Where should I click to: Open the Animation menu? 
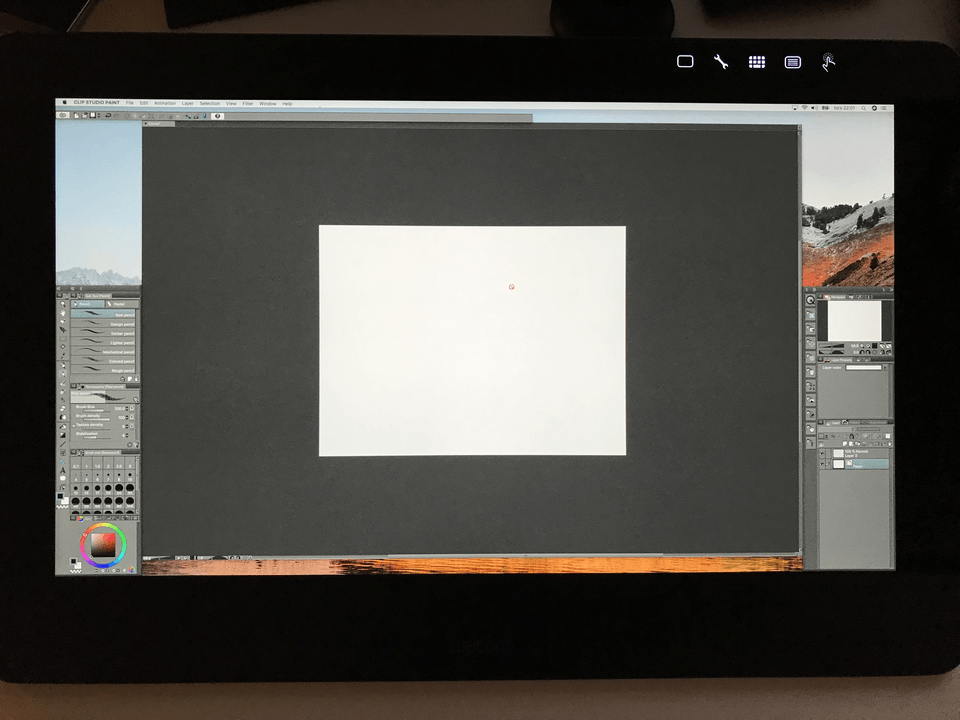pyautogui.click(x=166, y=102)
